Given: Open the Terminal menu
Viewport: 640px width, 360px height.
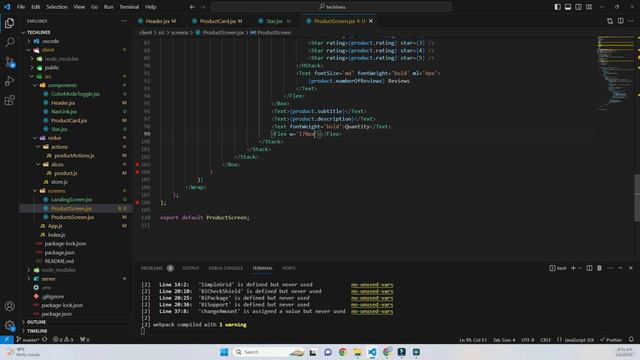Looking at the screenshot, I should 129,7.
